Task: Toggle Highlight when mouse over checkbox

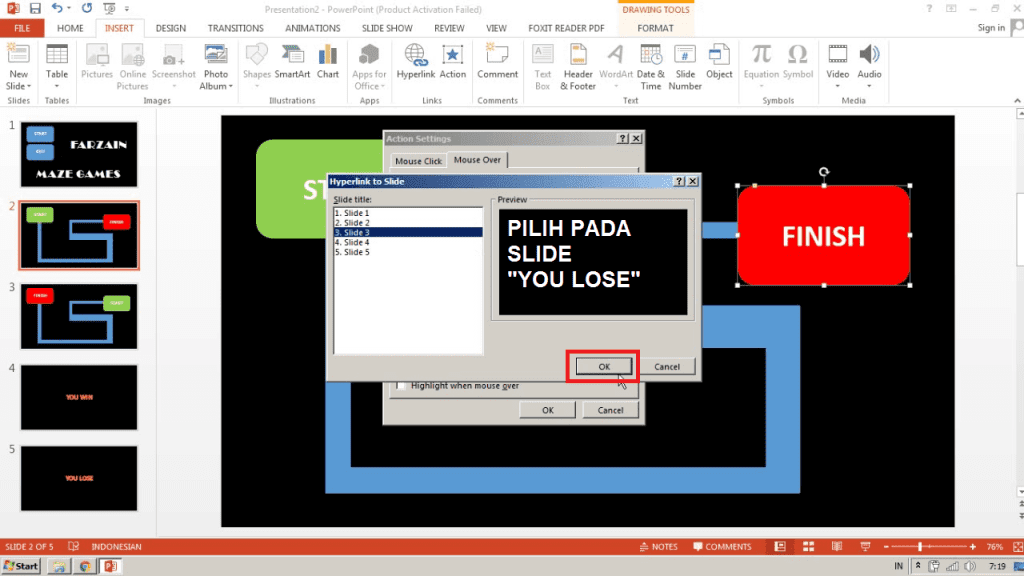Action: [x=401, y=386]
